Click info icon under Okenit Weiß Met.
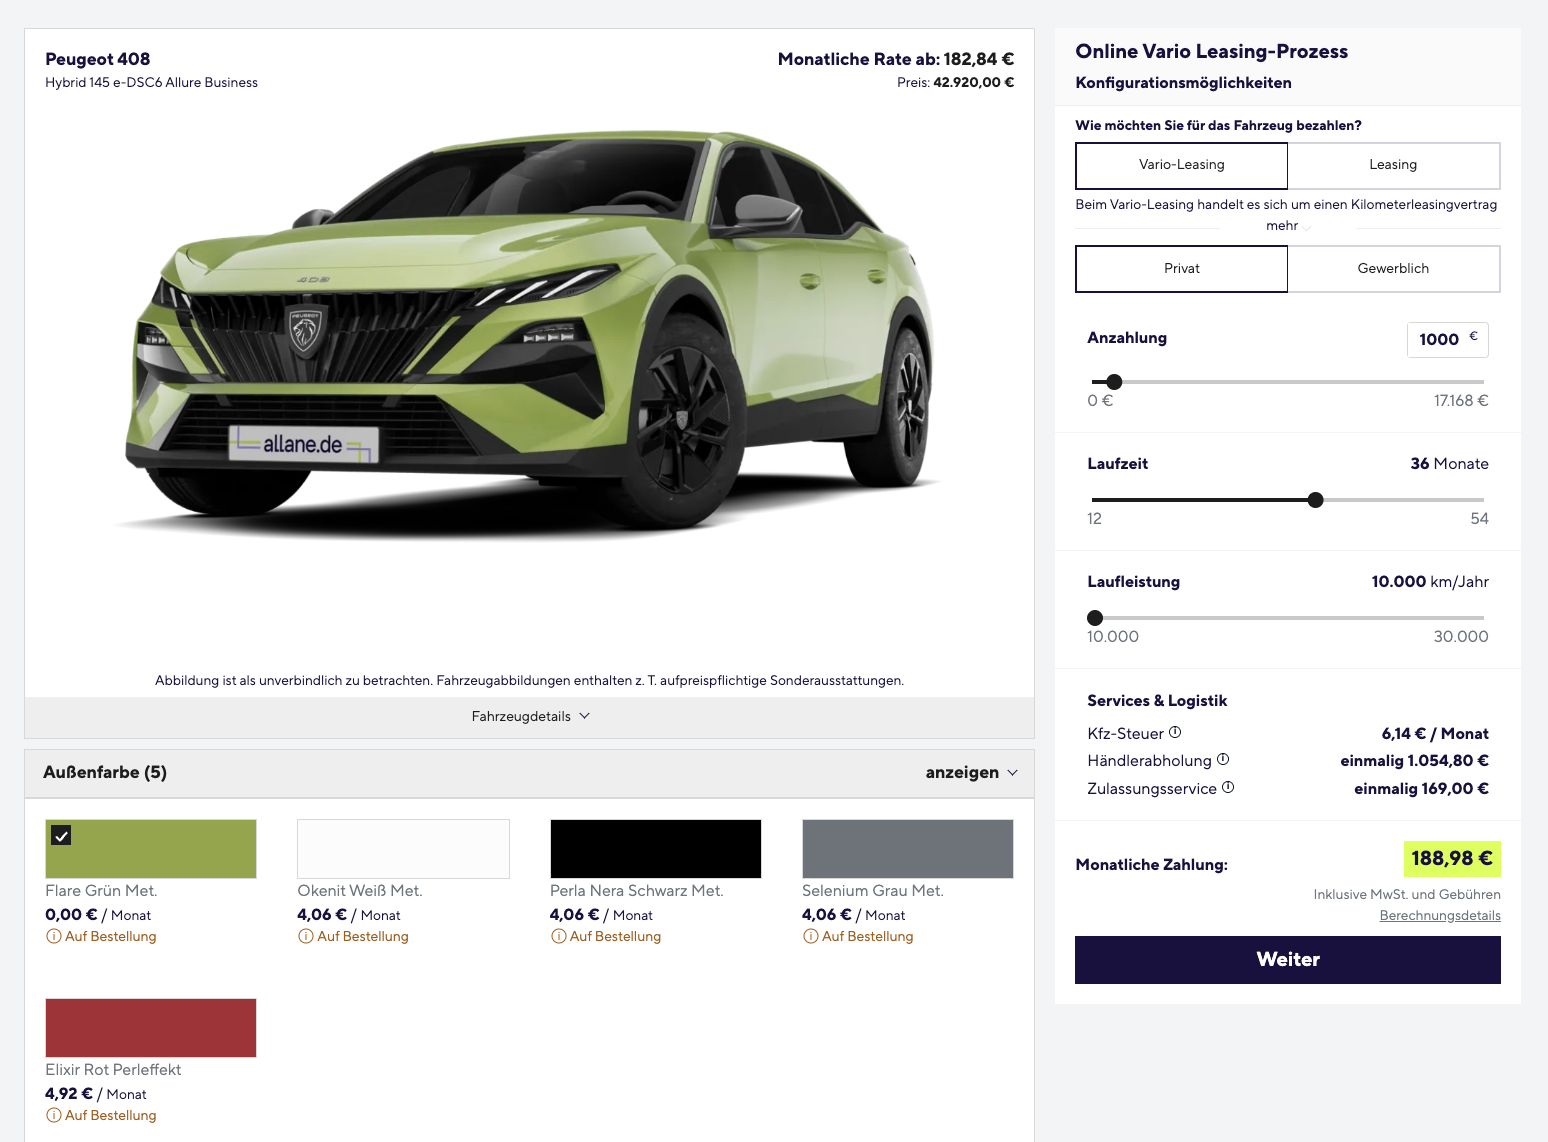The width and height of the screenshot is (1548, 1142). click(306, 937)
